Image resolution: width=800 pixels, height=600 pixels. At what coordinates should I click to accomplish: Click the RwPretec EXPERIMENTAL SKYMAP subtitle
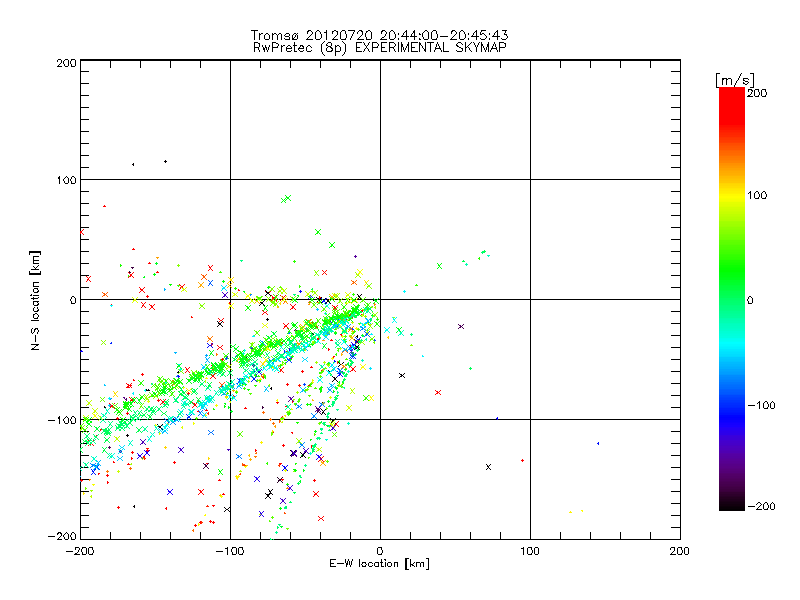(379, 47)
